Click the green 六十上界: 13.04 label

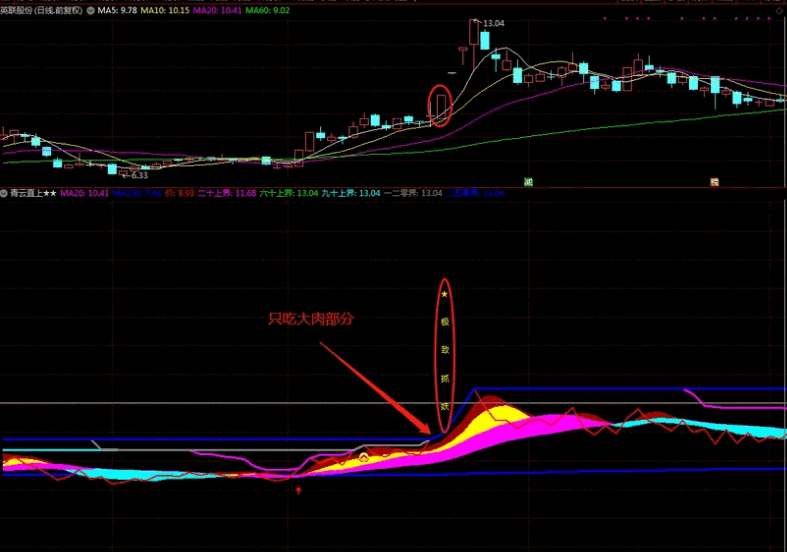click(x=289, y=193)
